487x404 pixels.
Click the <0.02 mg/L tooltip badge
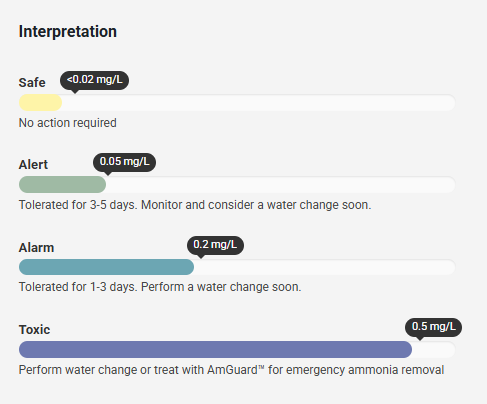(x=94, y=80)
